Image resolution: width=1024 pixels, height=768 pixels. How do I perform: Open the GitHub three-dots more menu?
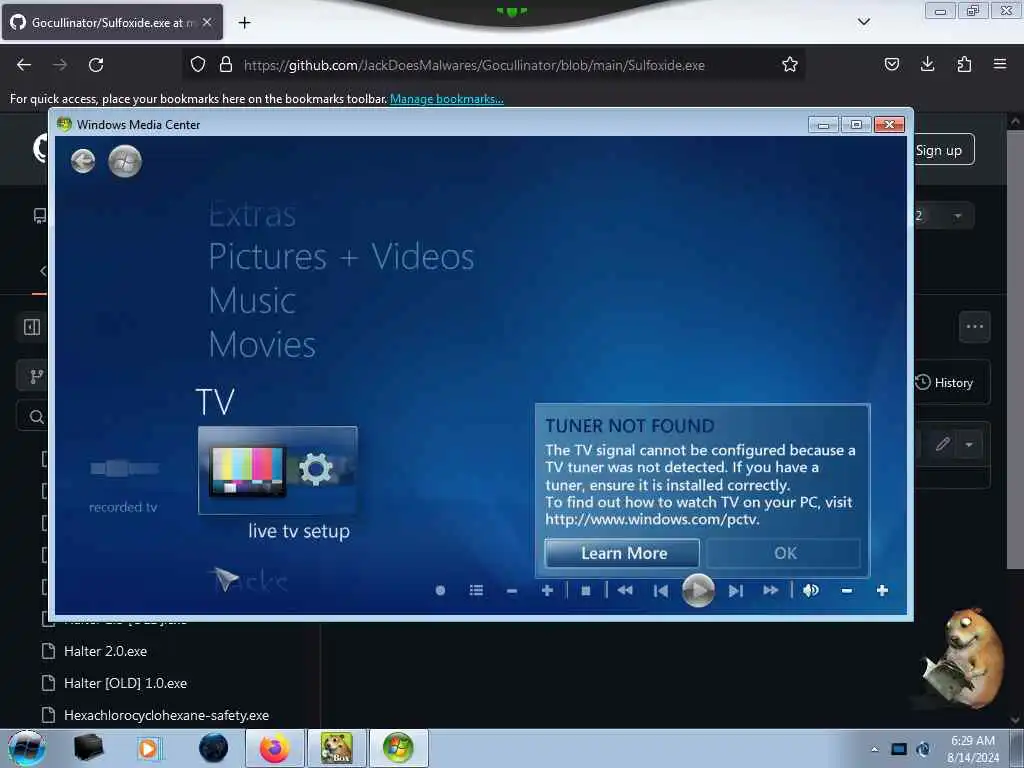point(974,327)
